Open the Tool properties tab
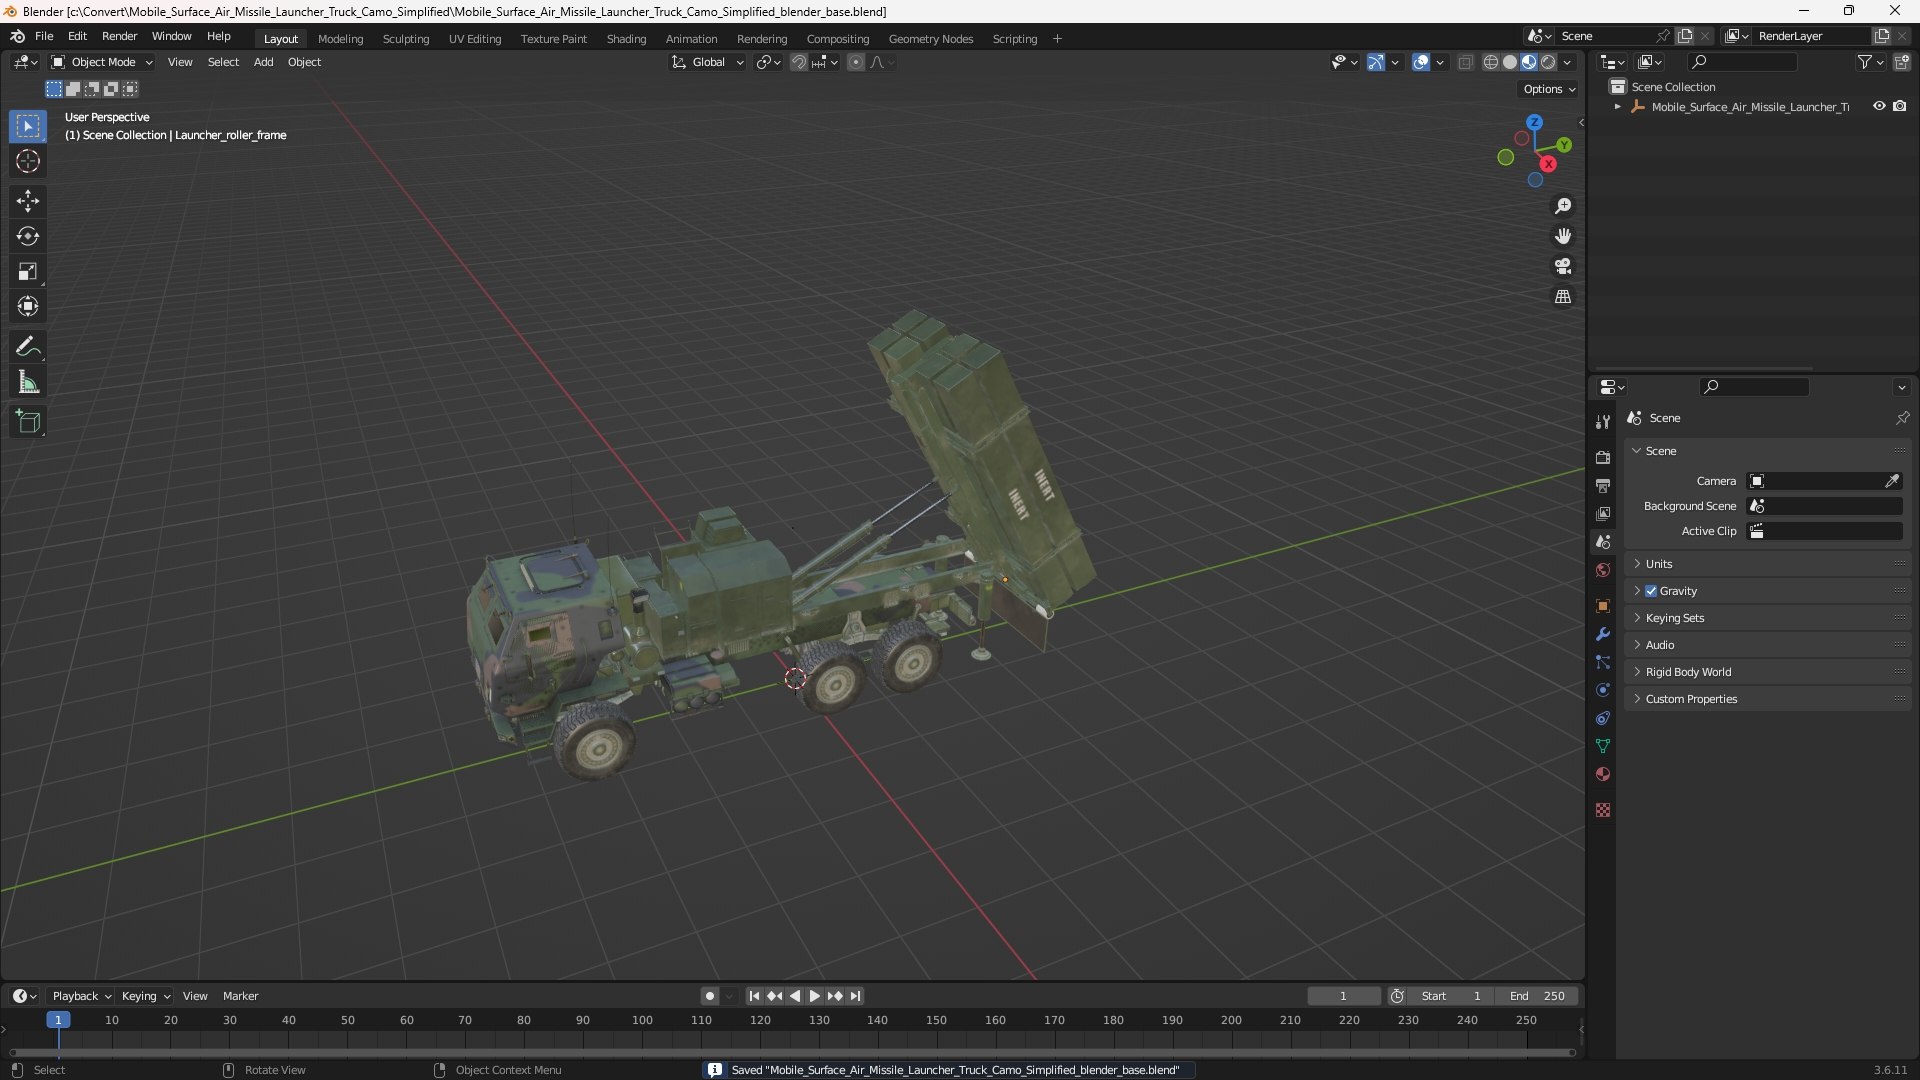1920x1080 pixels. (x=1603, y=422)
